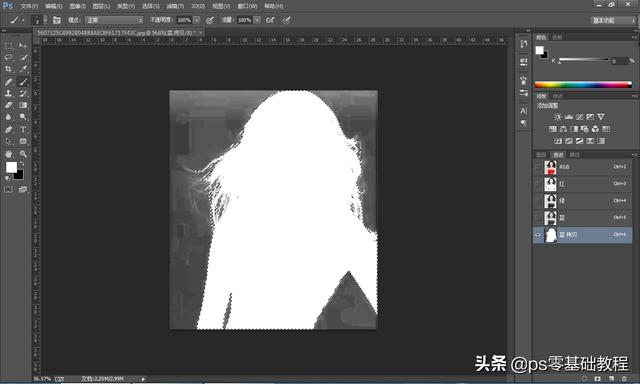Toggle the Brush panel button
This screenshot has height=384, width=640.
click(x=57, y=20)
